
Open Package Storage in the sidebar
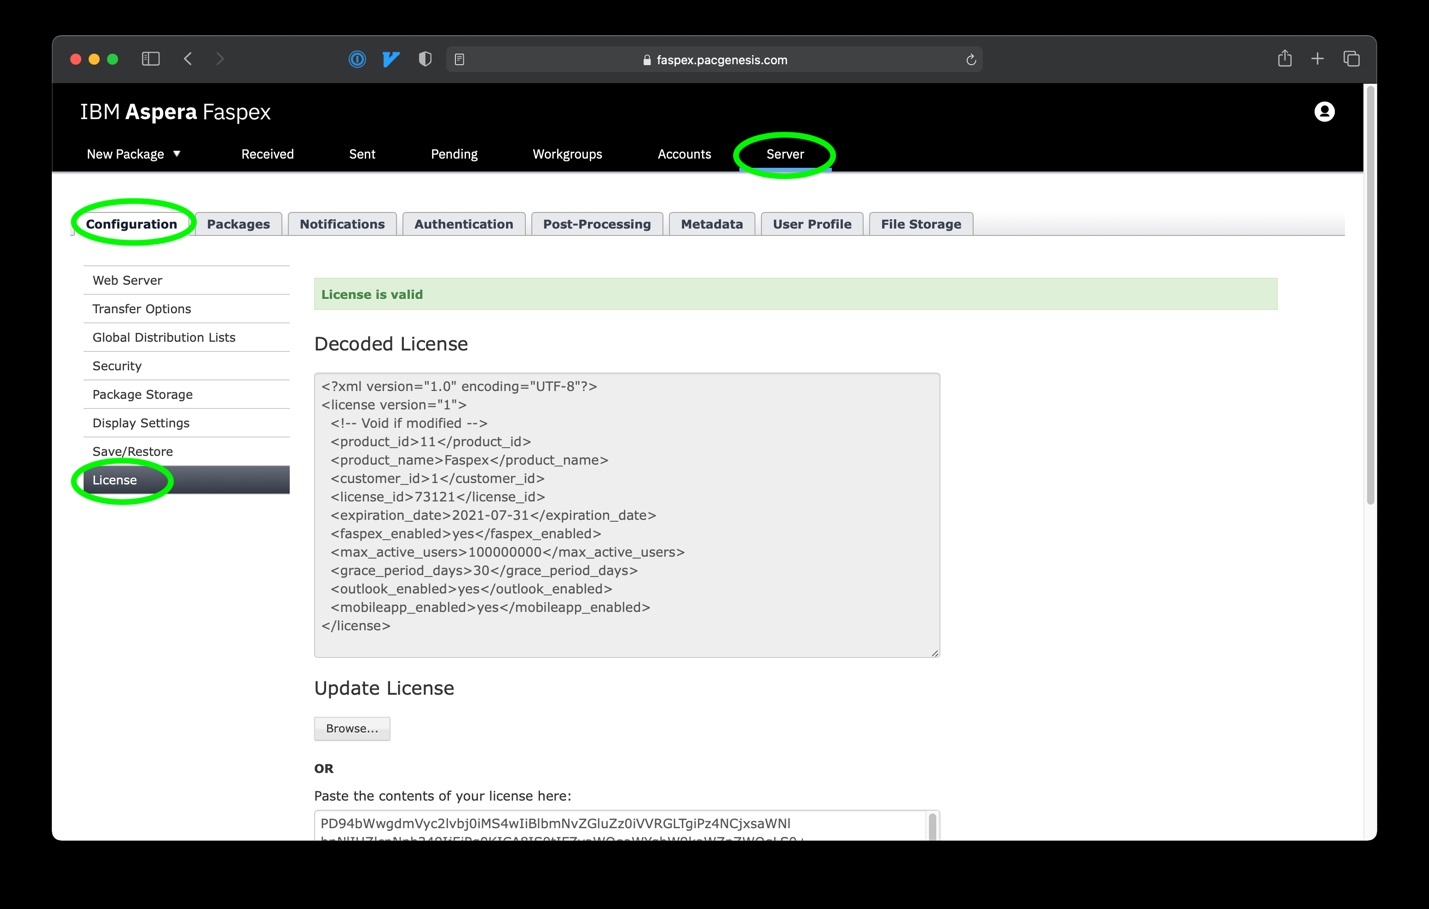click(187, 394)
